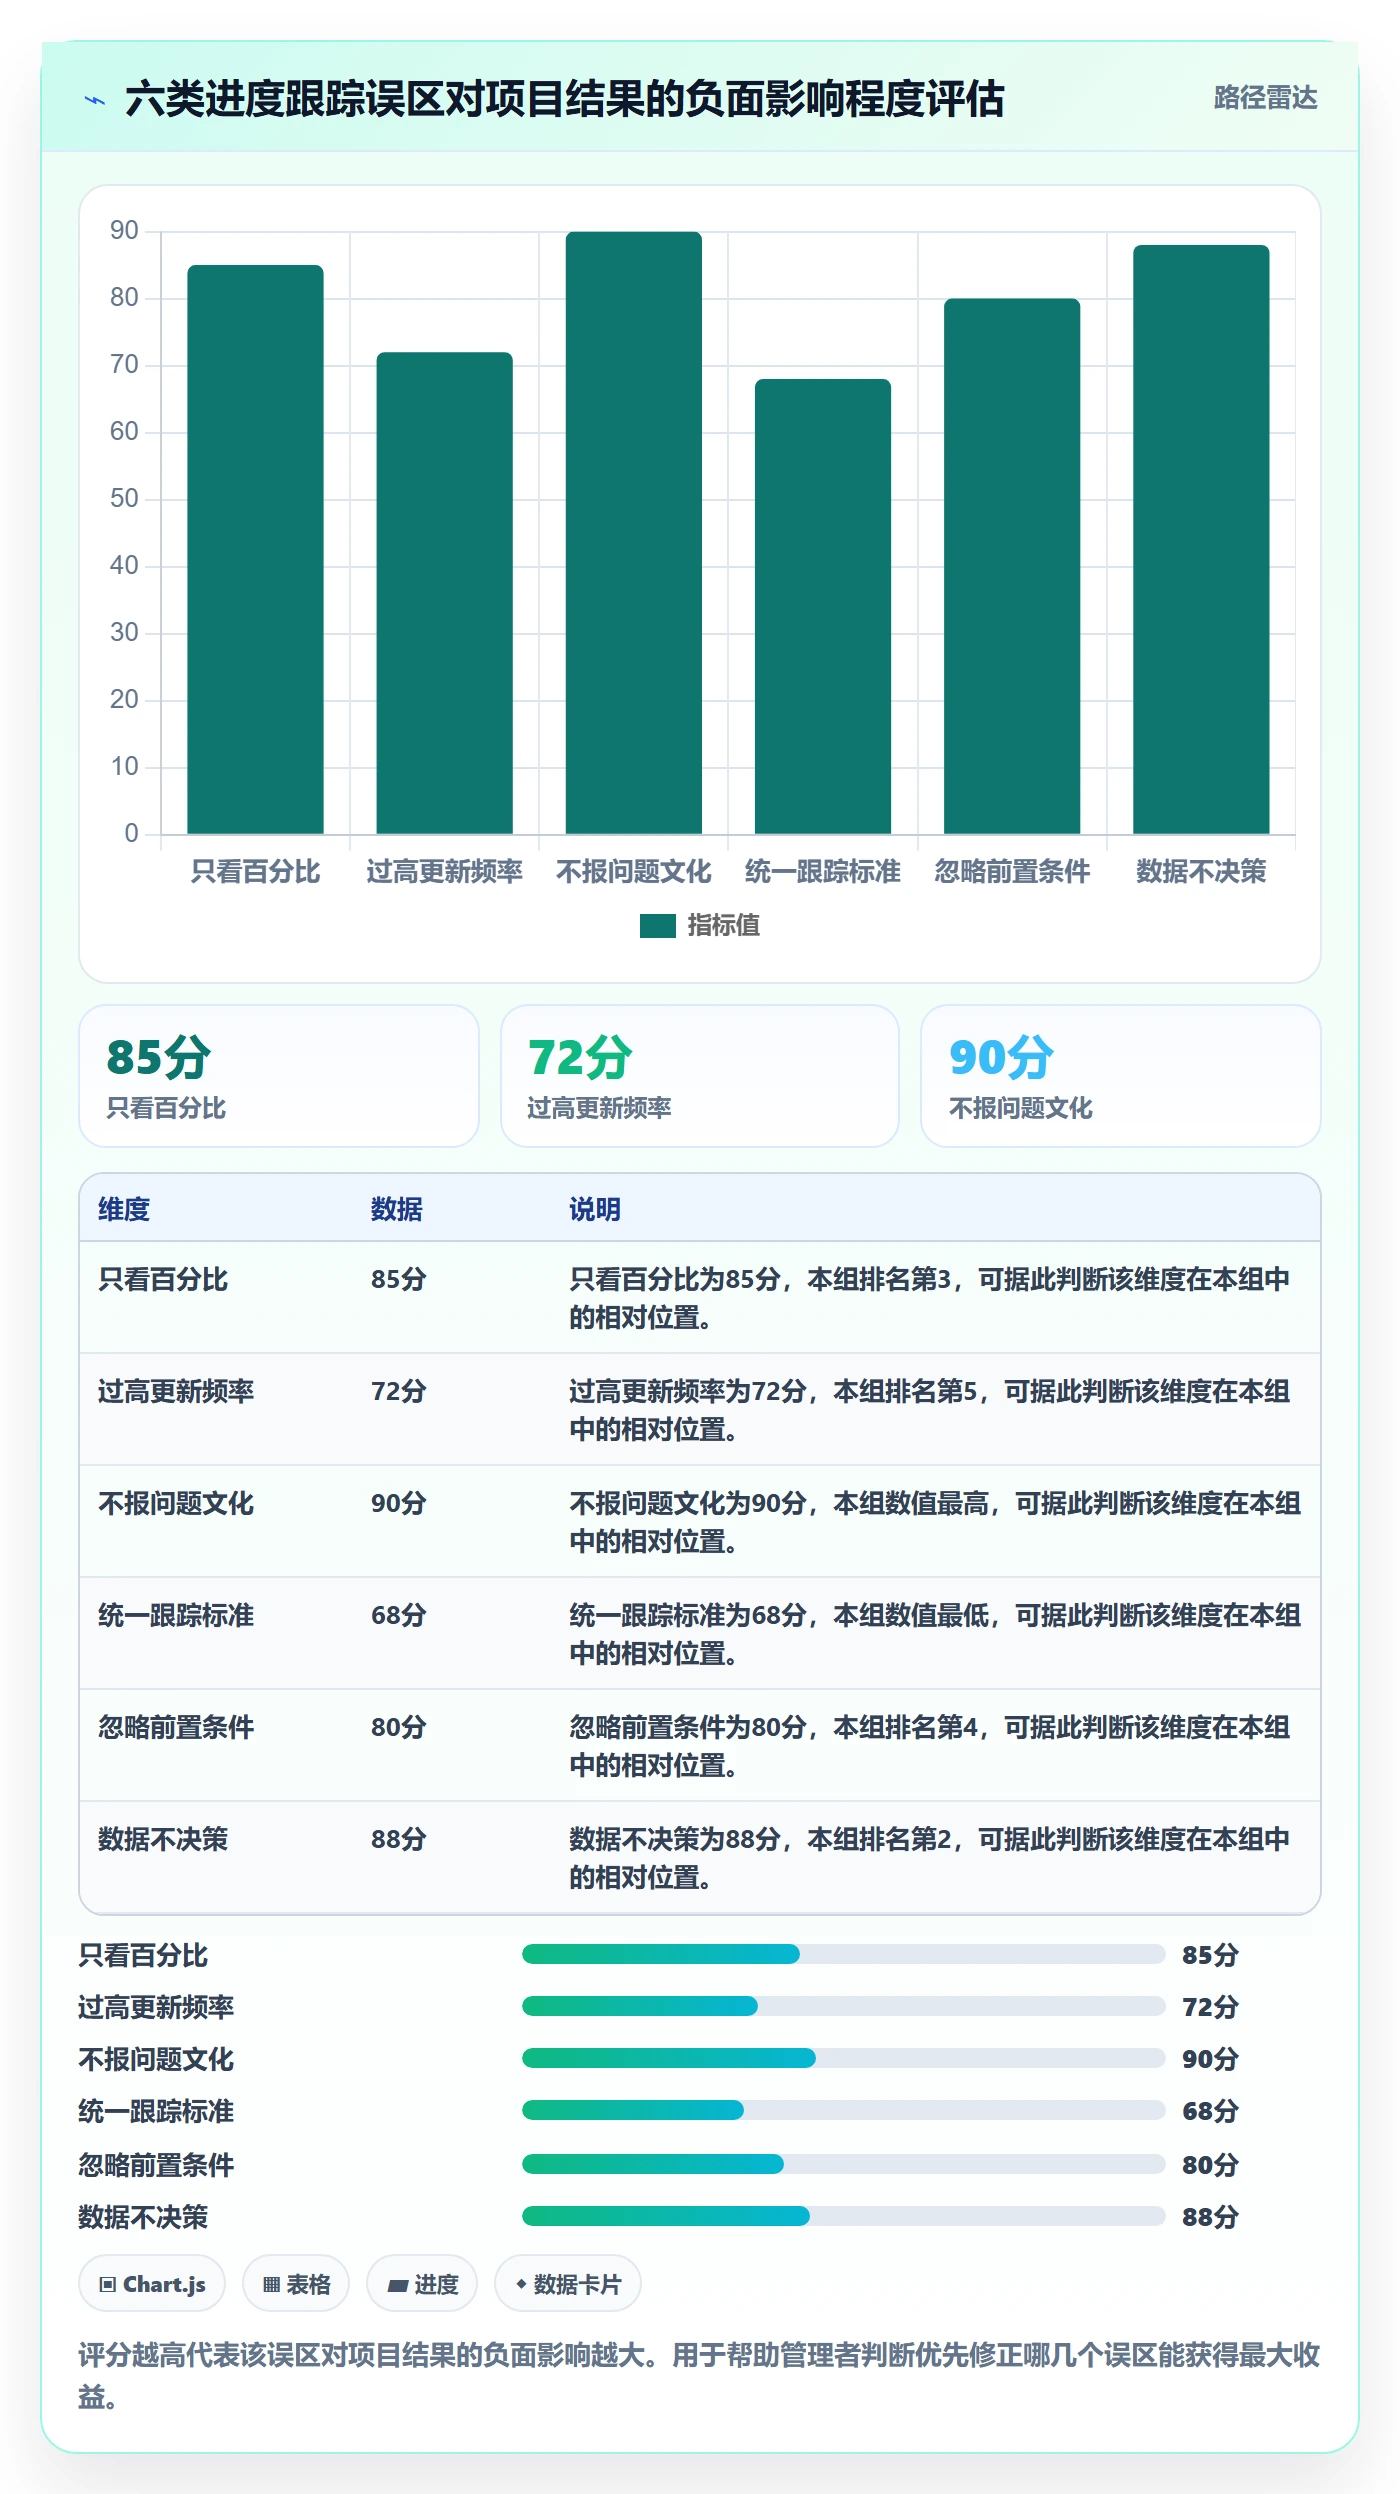1400x2494 pixels.
Task: Open the 90分 不报问题文化 data card
Action: pyautogui.click(x=1121, y=1076)
